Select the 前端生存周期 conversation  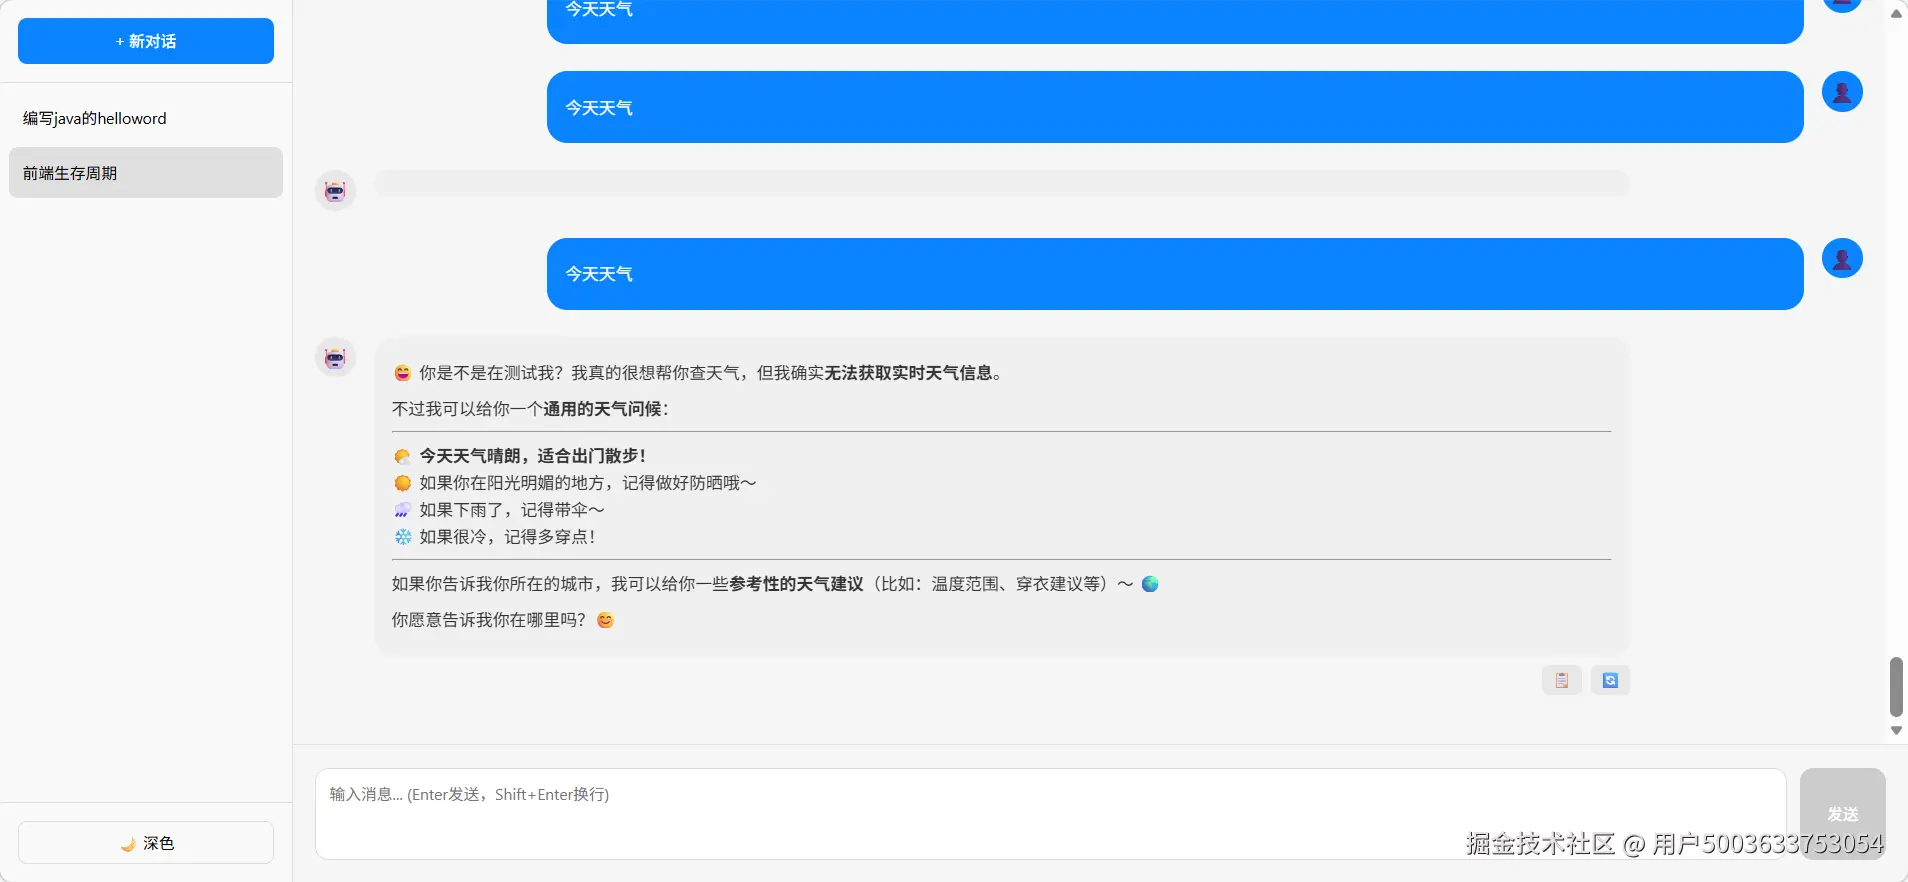click(146, 173)
